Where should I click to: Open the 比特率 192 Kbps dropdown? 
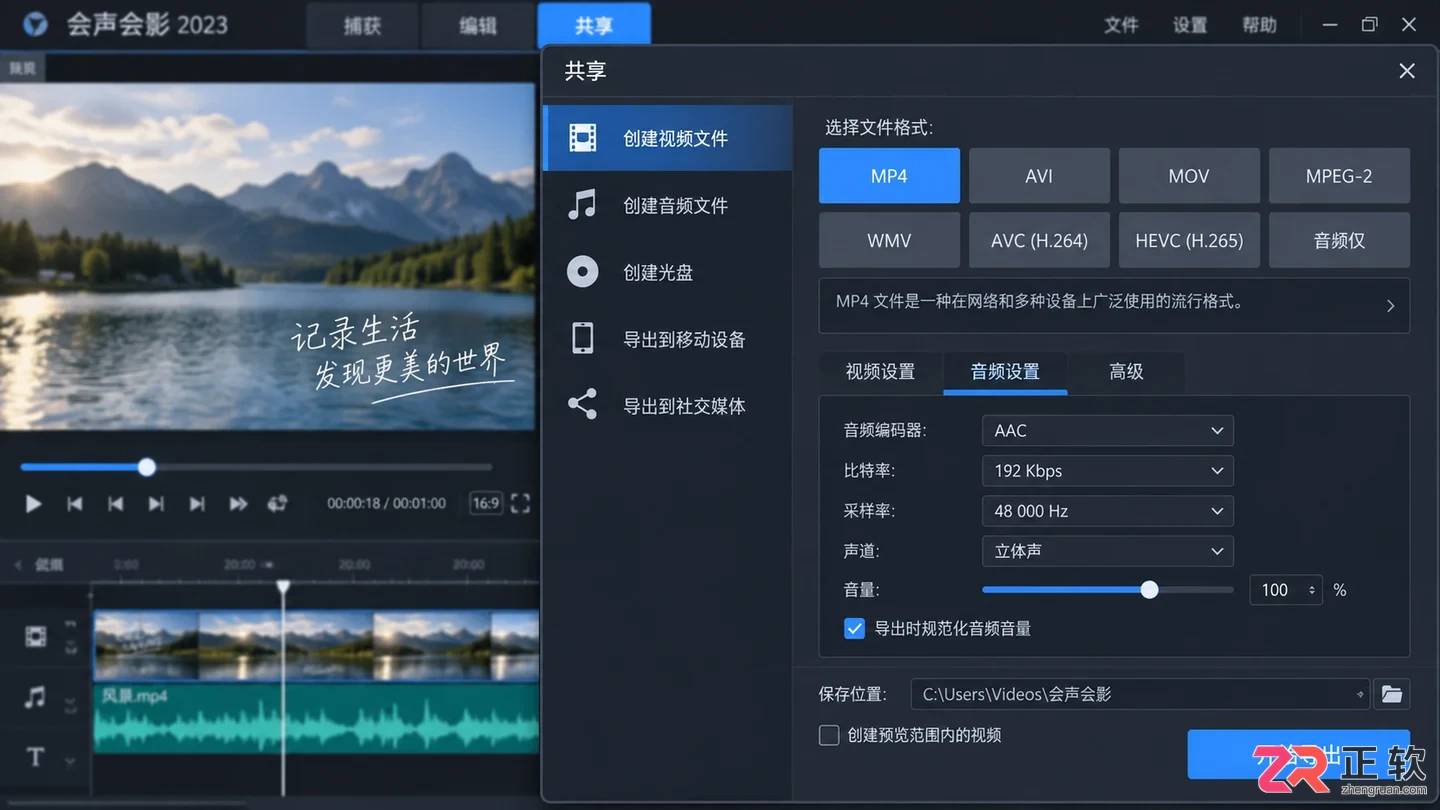[x=1108, y=470]
